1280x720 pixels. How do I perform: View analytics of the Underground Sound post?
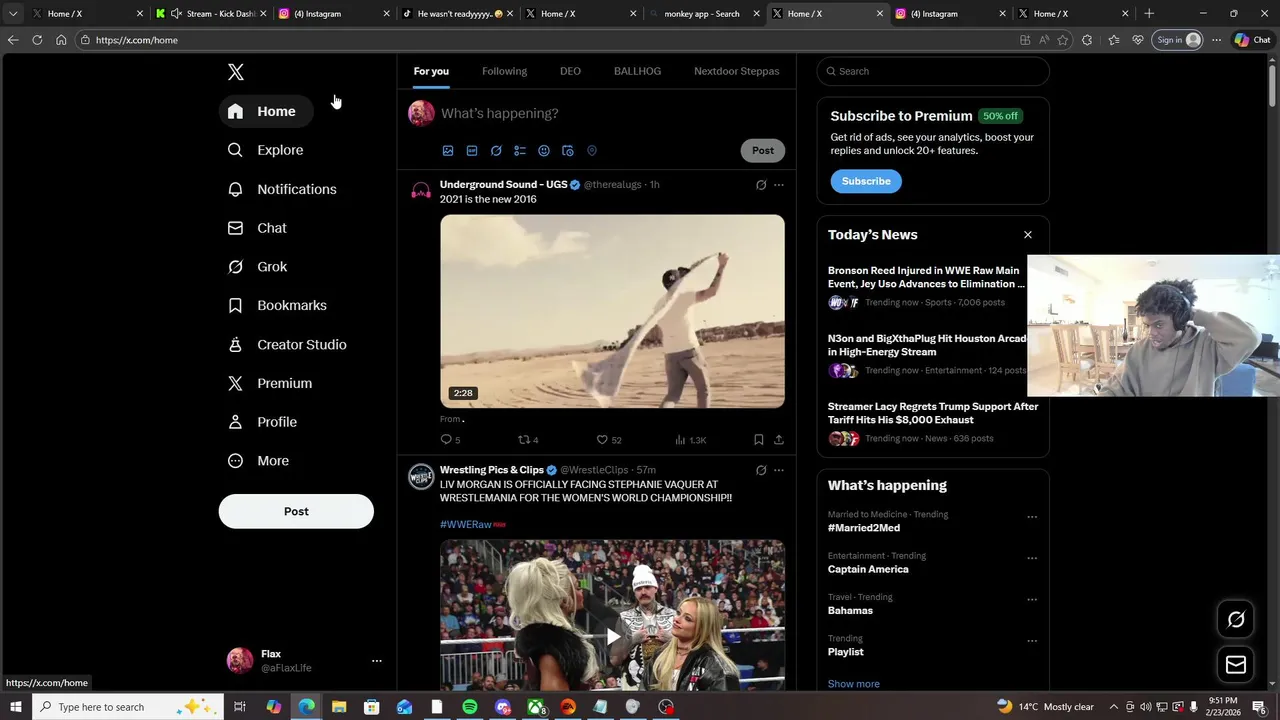click(691, 440)
